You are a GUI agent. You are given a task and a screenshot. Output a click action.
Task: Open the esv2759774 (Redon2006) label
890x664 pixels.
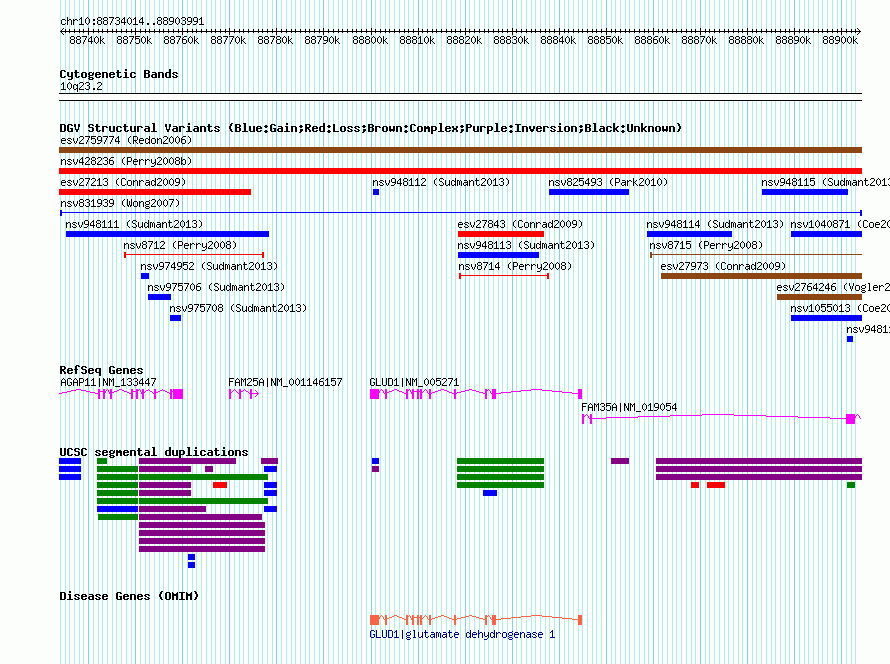pos(126,140)
